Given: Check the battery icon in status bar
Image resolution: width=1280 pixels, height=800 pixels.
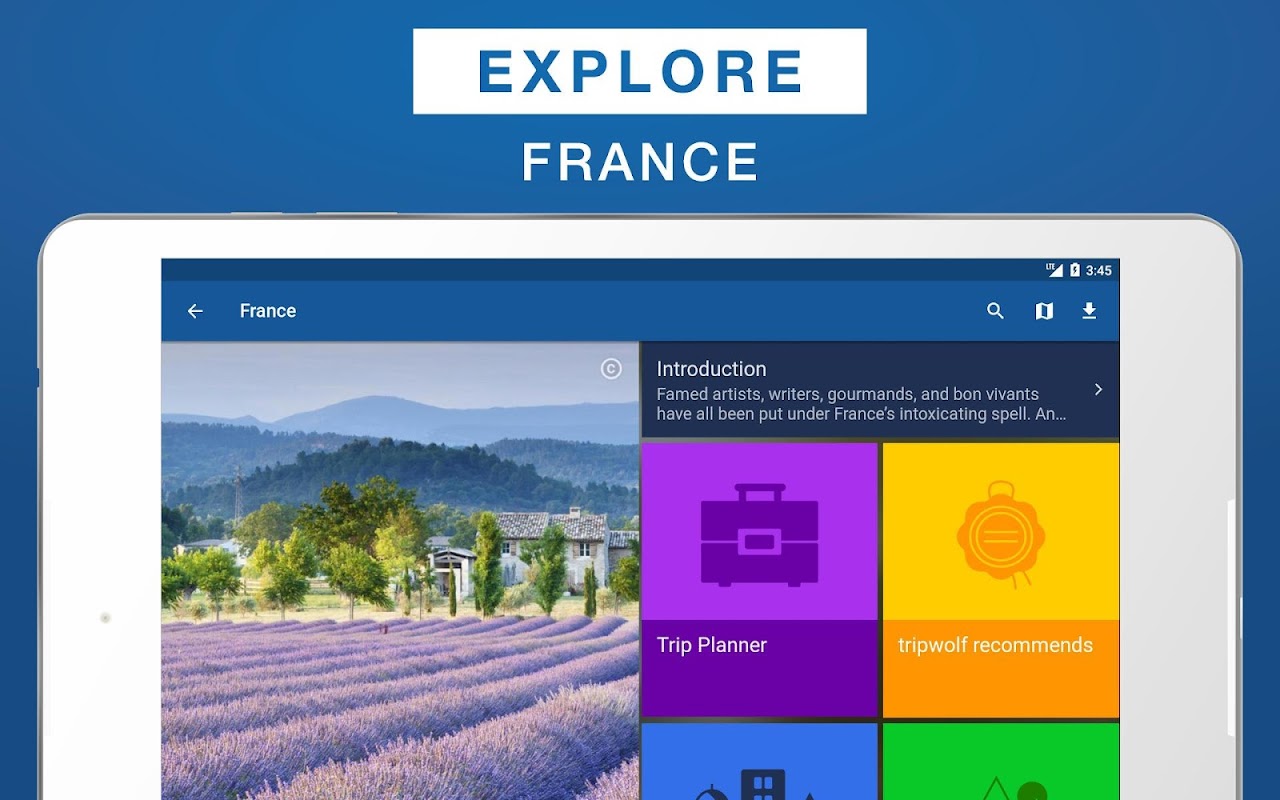Looking at the screenshot, I should (1075, 270).
